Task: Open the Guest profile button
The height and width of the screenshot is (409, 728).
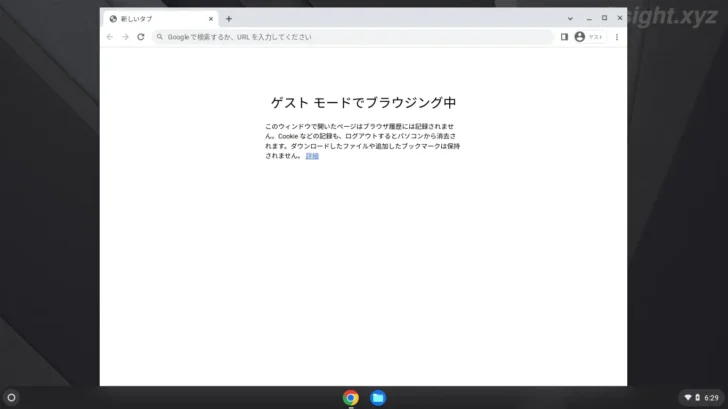Action: (x=590, y=37)
